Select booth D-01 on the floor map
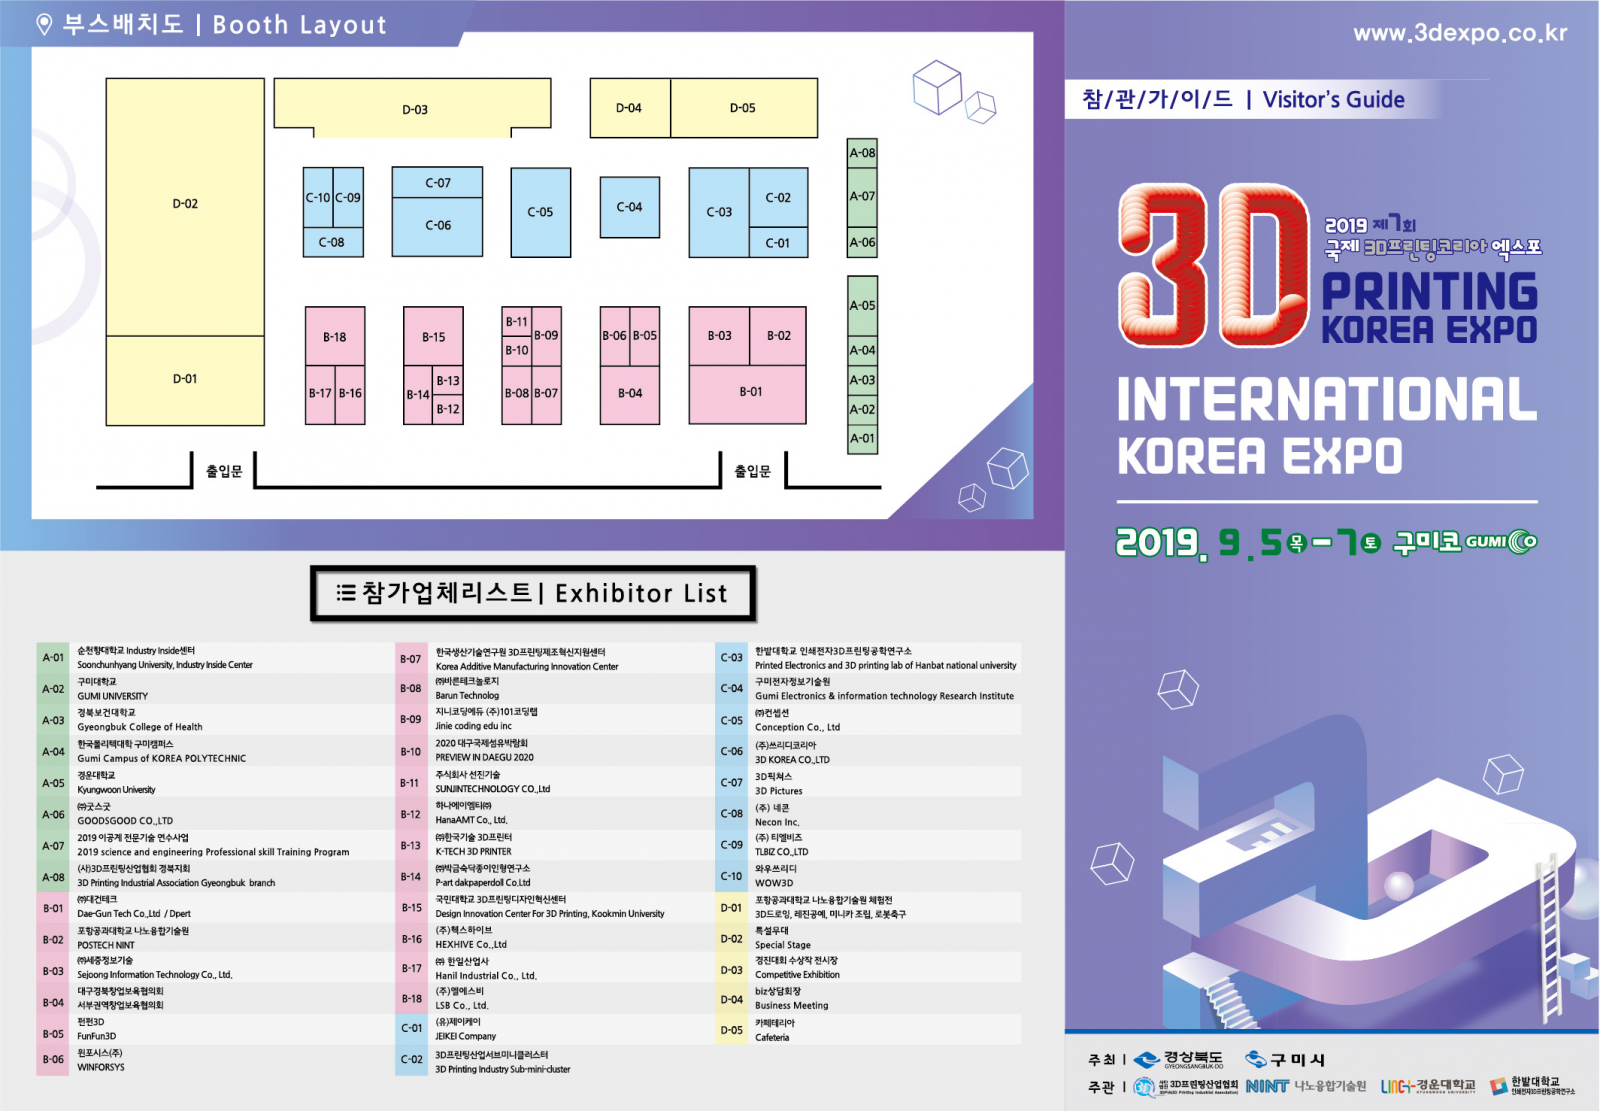Viewport: 1600px width, 1111px height. tap(185, 381)
